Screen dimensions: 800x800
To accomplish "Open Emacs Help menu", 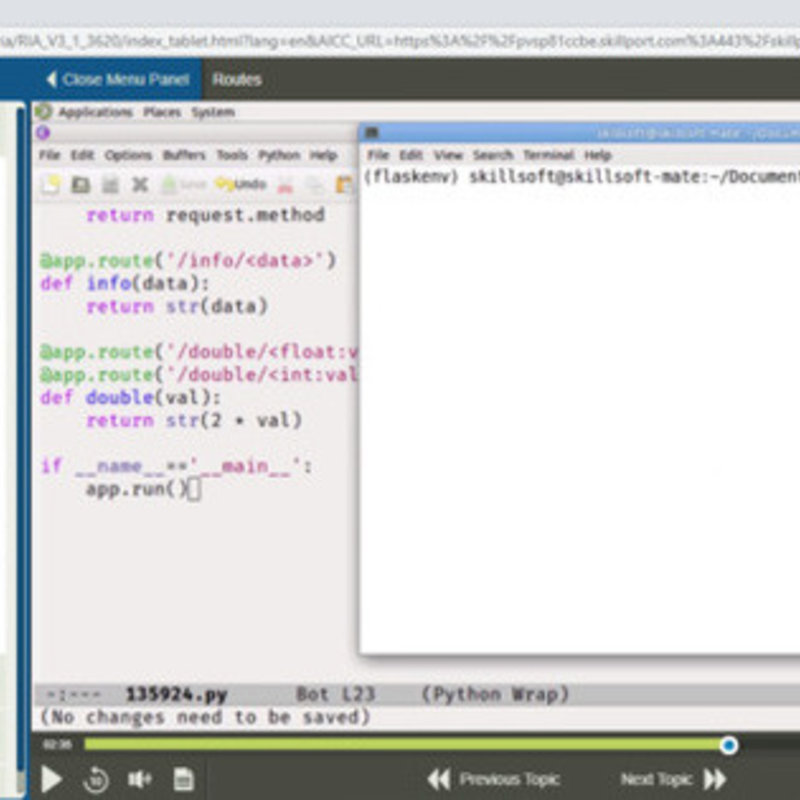I will [x=323, y=155].
